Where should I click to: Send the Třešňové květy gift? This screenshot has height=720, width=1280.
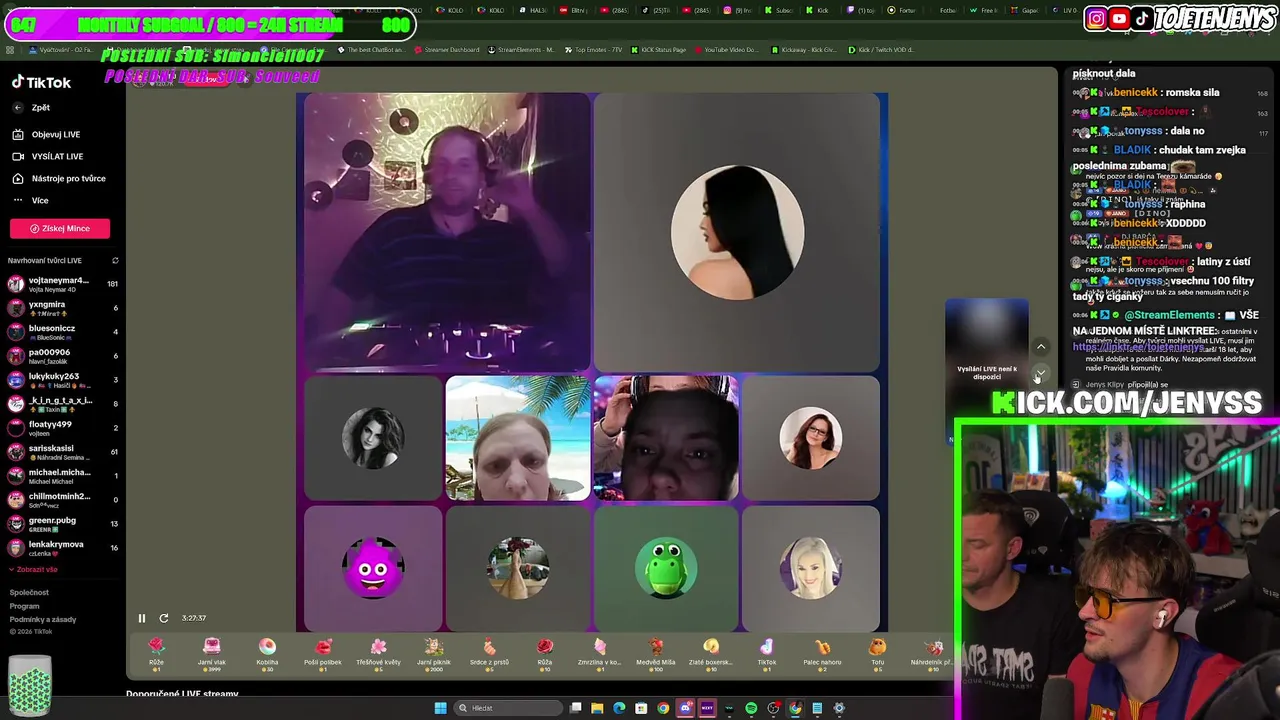378,653
